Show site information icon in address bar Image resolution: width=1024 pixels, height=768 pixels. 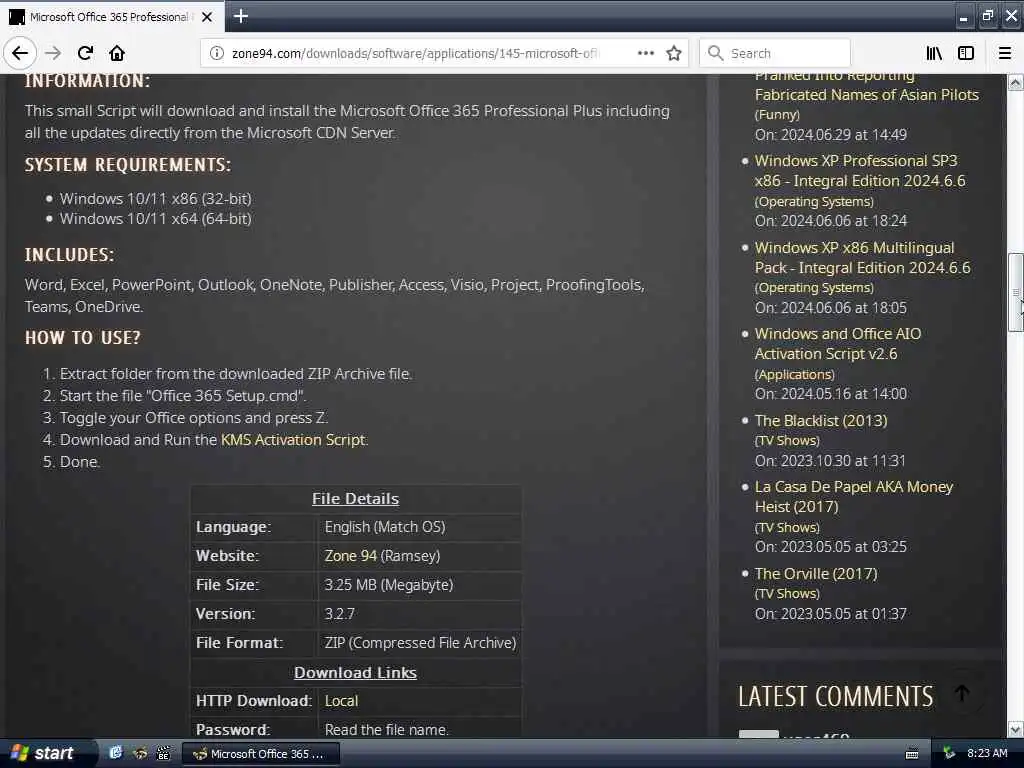coord(216,53)
